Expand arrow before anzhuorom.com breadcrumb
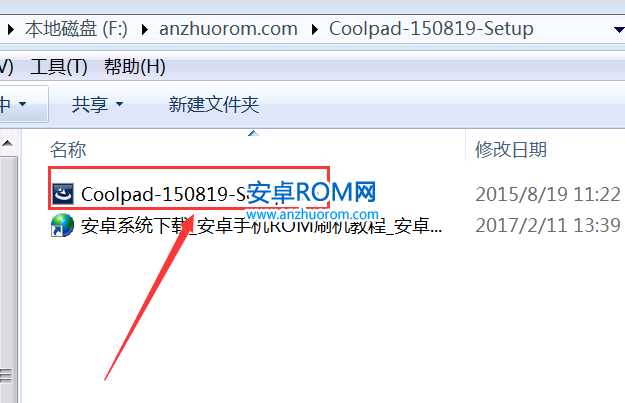 [144, 29]
